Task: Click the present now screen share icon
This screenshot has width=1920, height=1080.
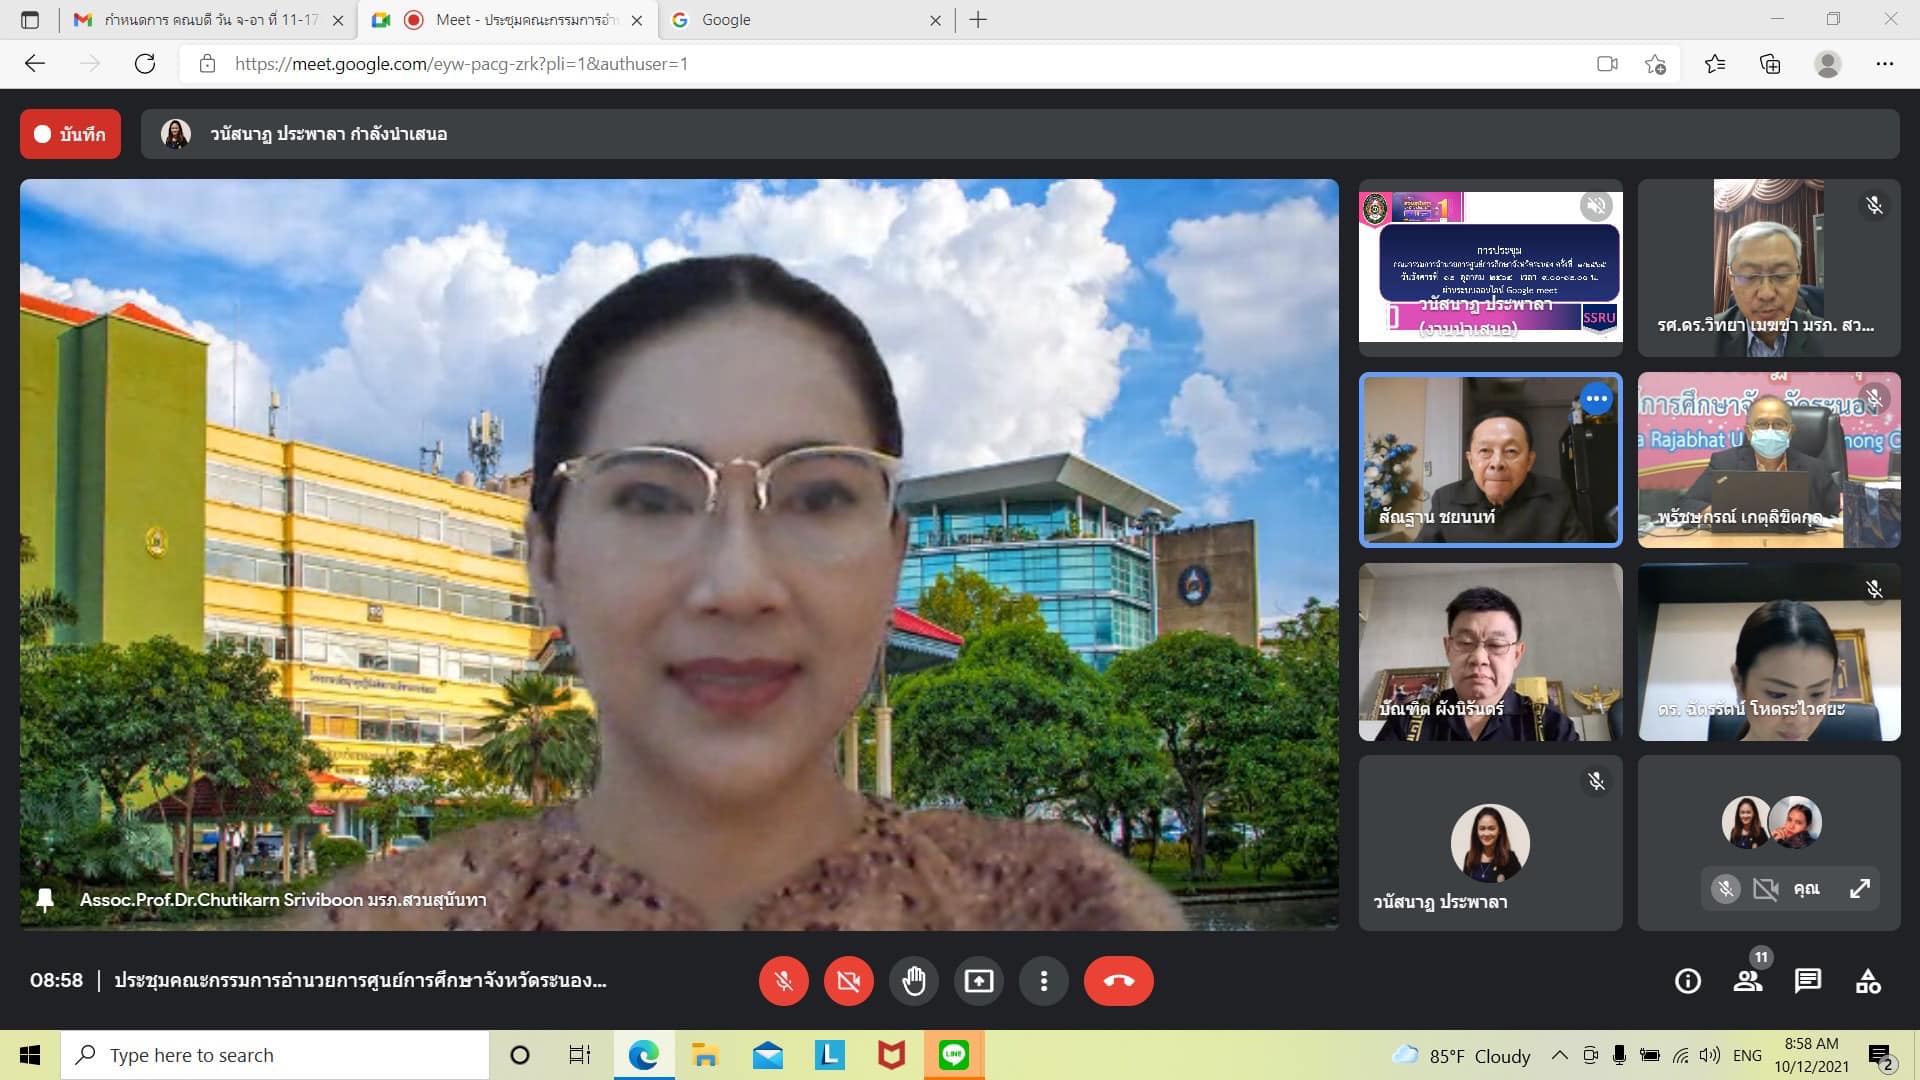Action: coord(978,981)
